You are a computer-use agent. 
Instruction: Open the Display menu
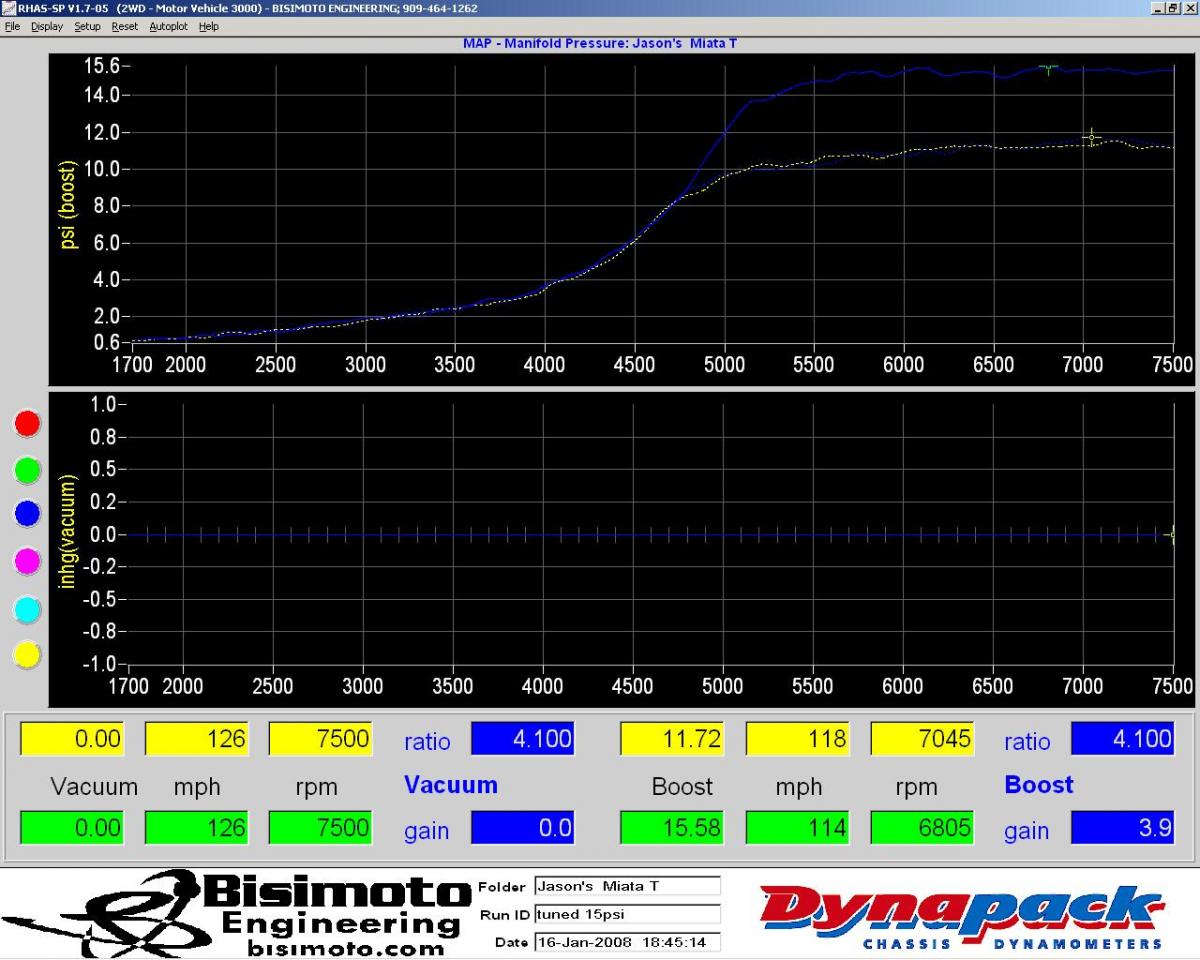click(46, 26)
